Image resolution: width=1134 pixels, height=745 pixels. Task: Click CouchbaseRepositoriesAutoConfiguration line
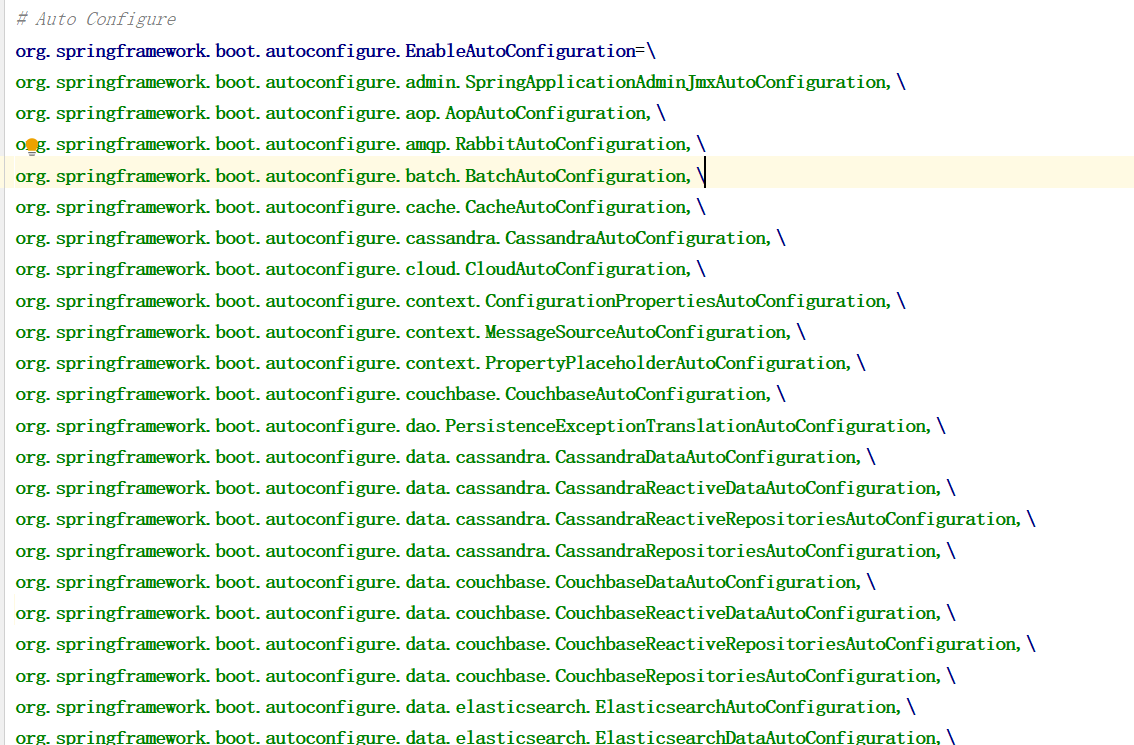click(x=485, y=677)
